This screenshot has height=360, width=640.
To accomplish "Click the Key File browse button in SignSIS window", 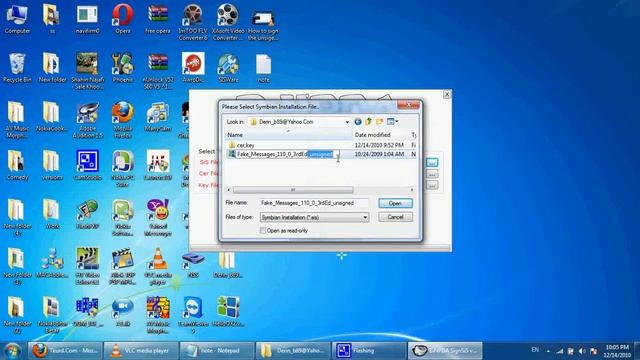I will 432,185.
